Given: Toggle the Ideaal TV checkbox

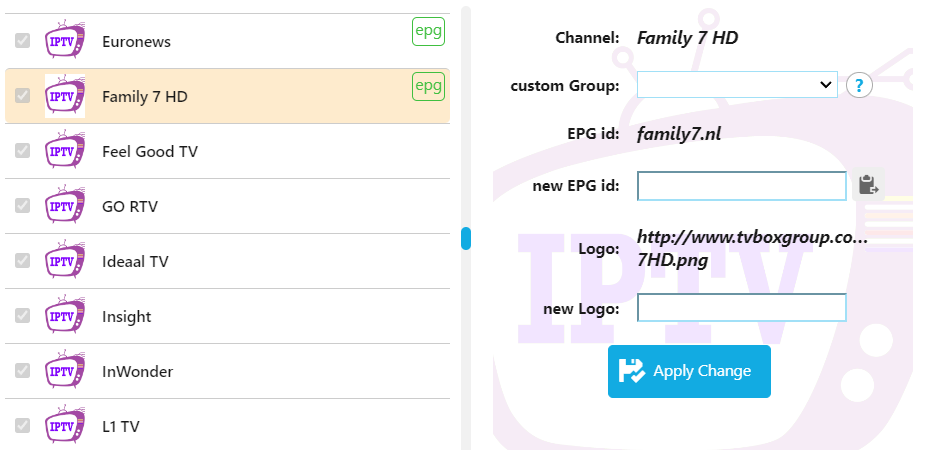Looking at the screenshot, I should click(x=22, y=261).
